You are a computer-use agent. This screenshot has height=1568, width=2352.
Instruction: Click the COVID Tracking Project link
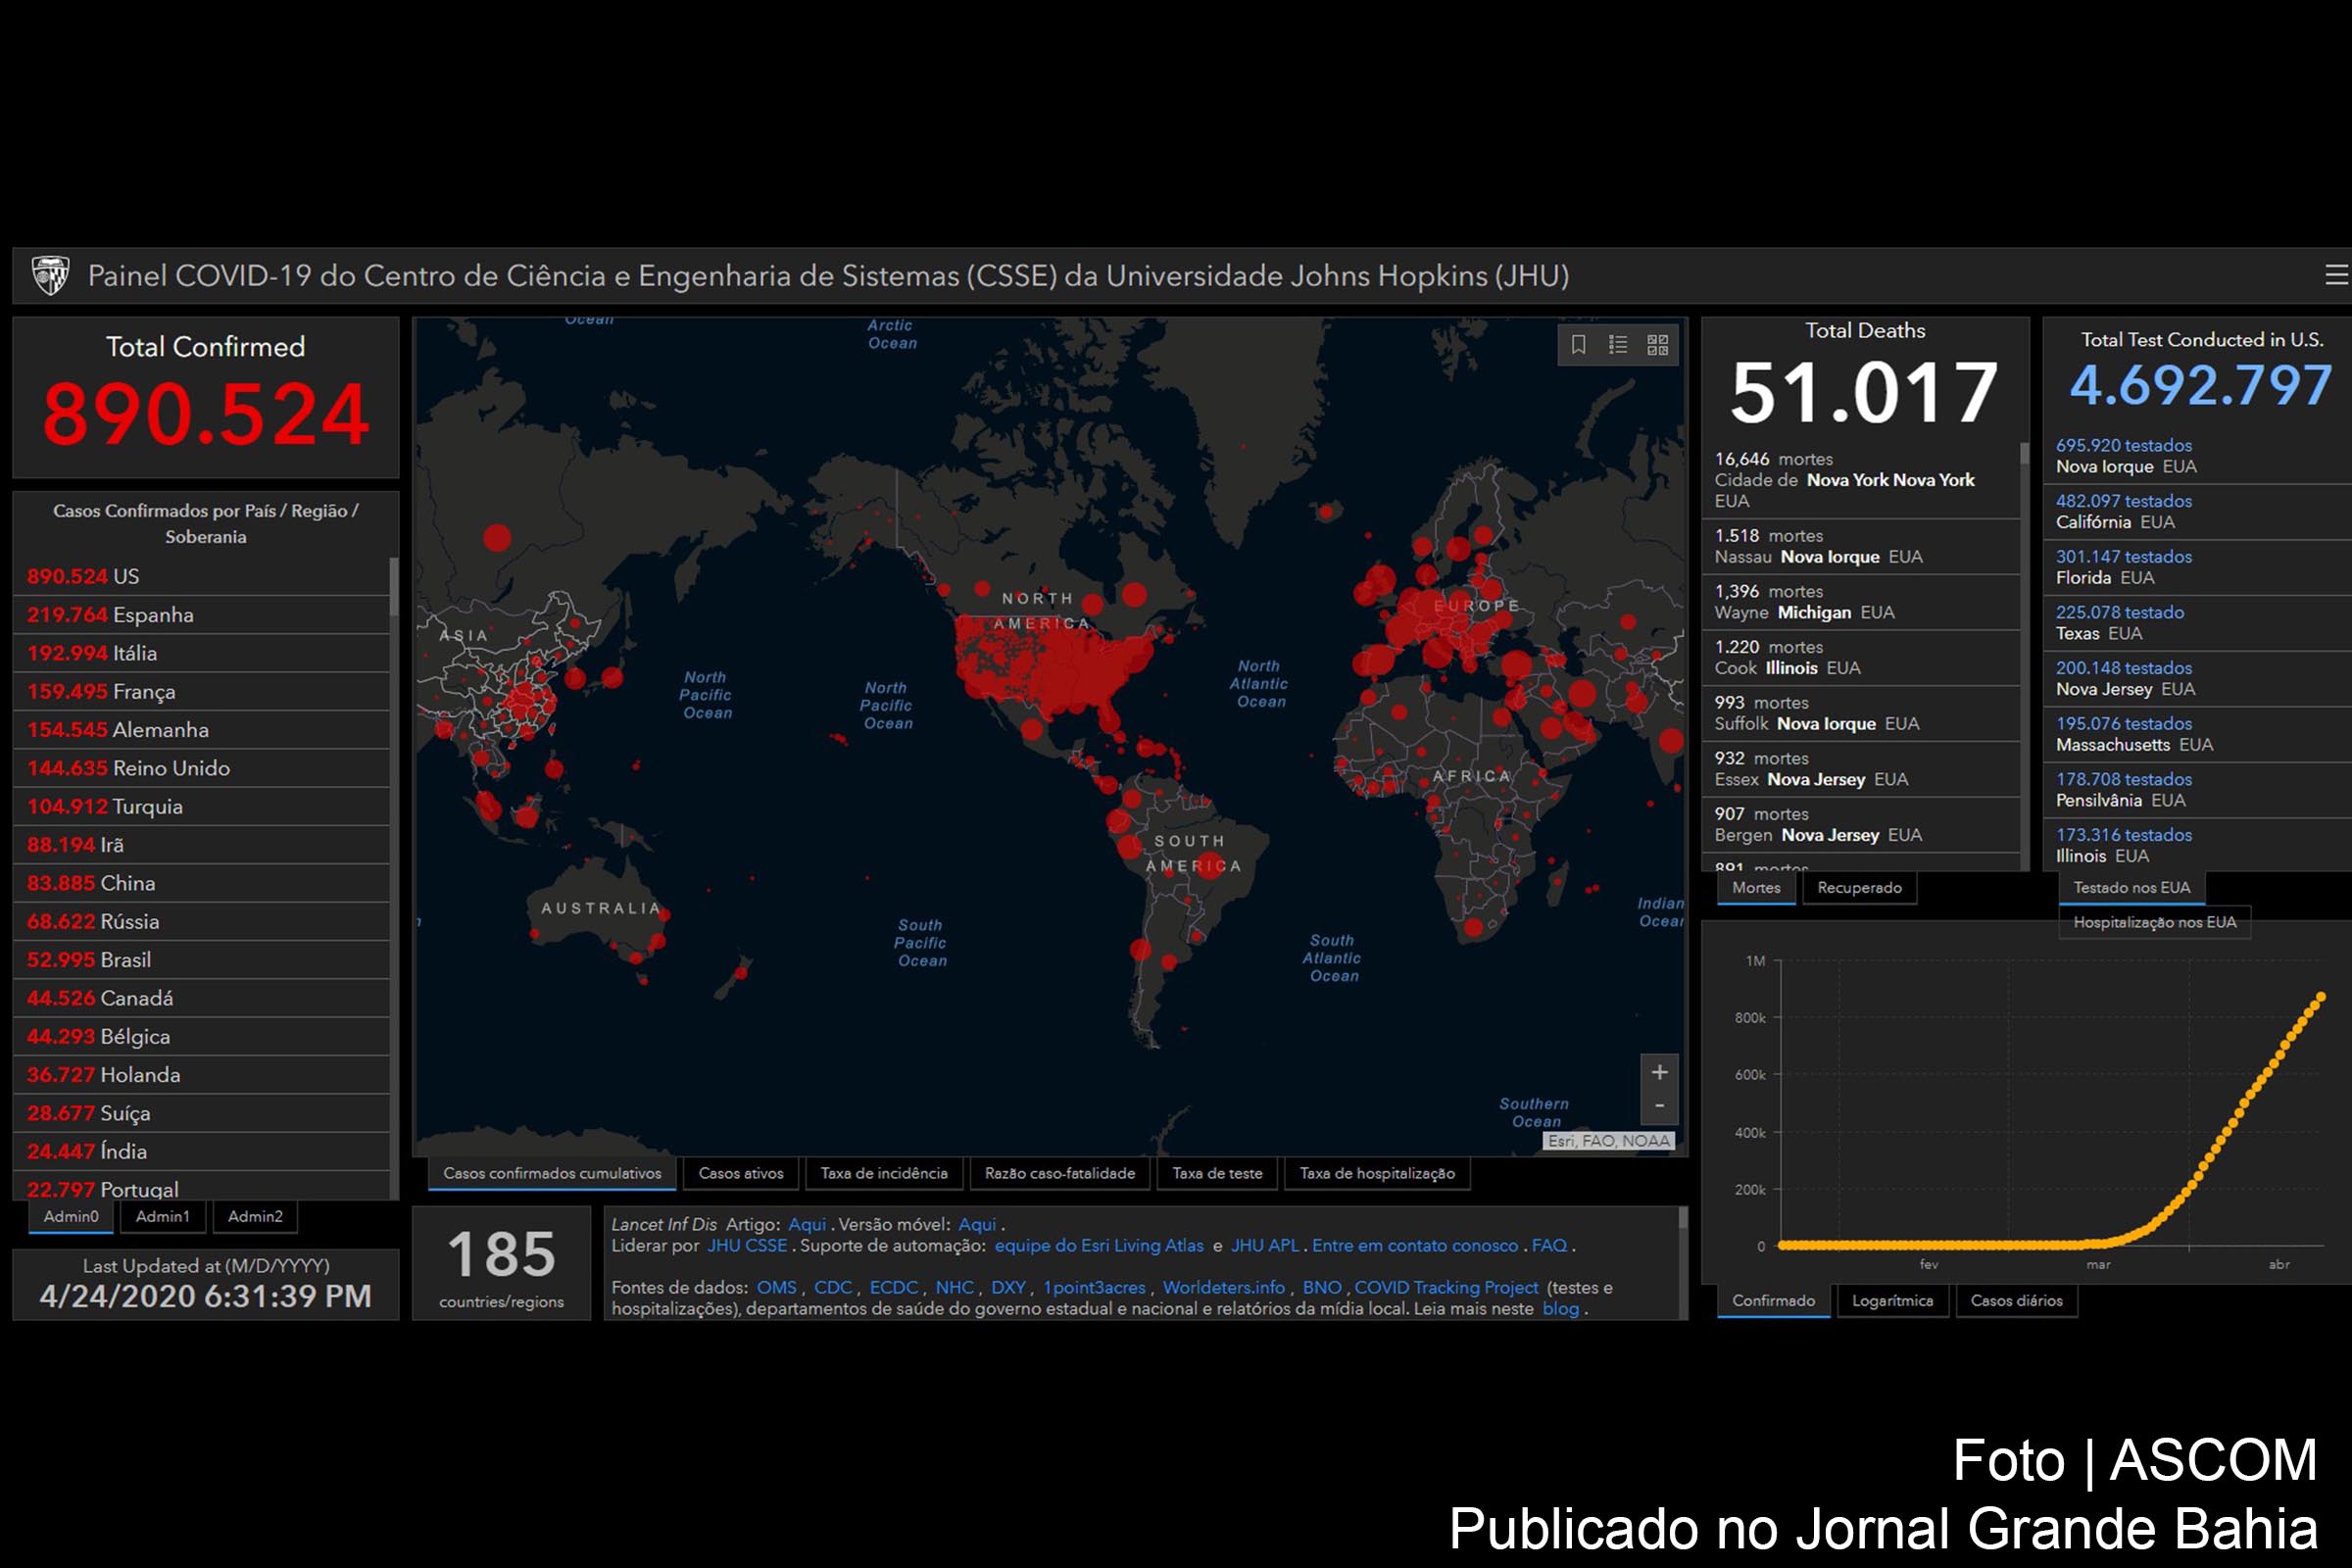click(x=1446, y=1288)
